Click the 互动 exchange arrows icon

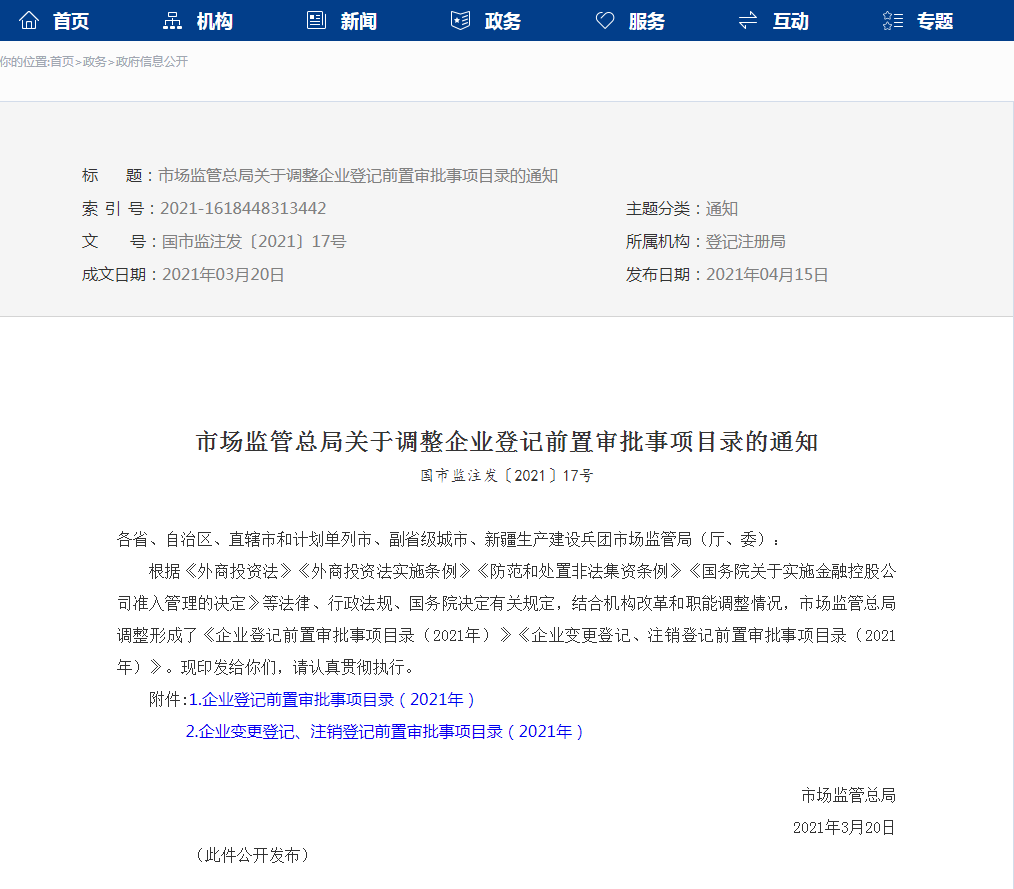pyautogui.click(x=748, y=21)
